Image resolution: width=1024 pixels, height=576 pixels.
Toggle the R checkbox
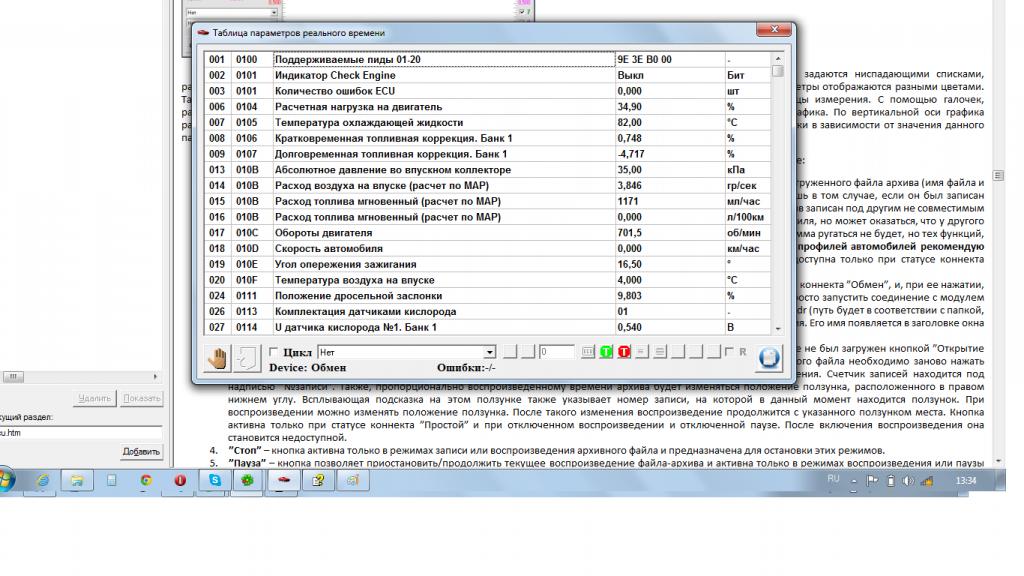tap(729, 352)
